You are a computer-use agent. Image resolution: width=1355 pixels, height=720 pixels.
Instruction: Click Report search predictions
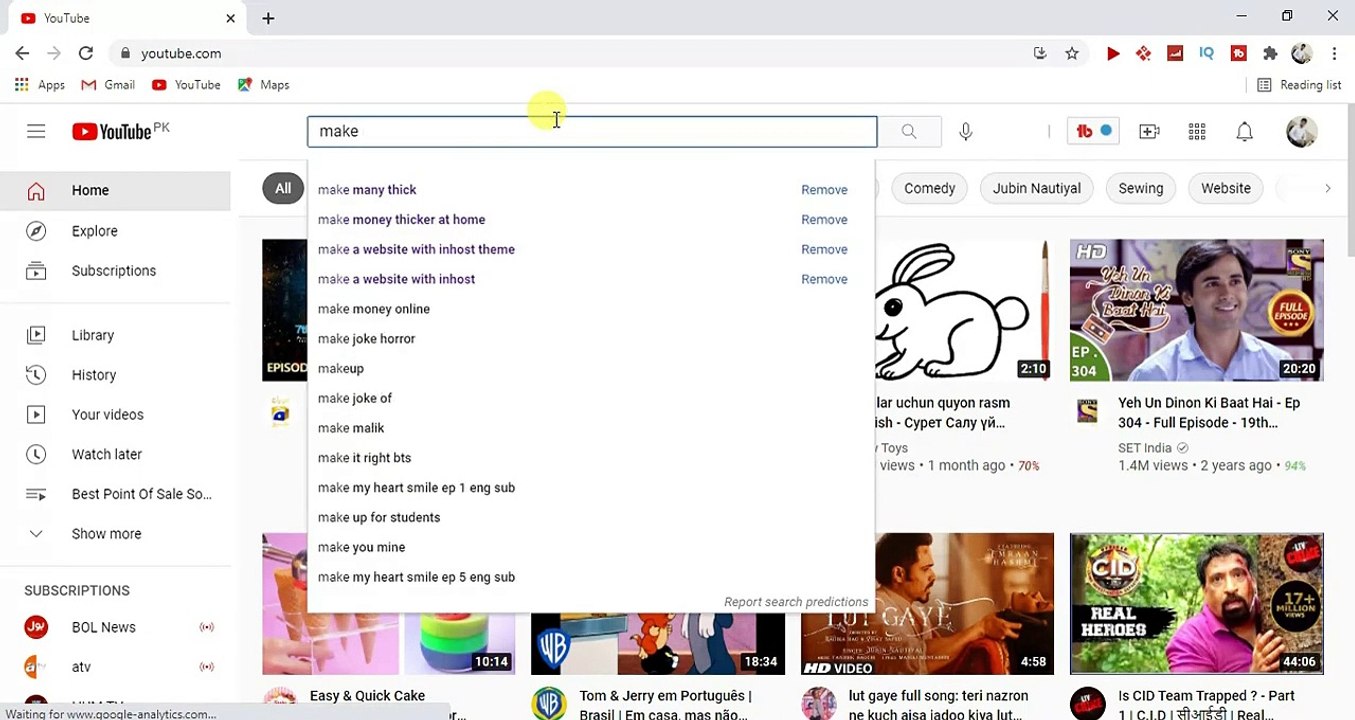796,602
